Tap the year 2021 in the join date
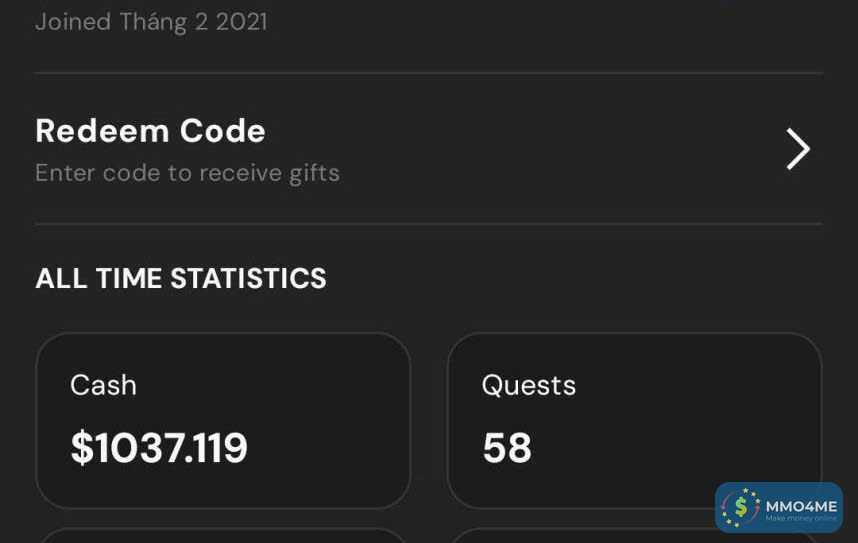858x543 pixels. tap(241, 21)
